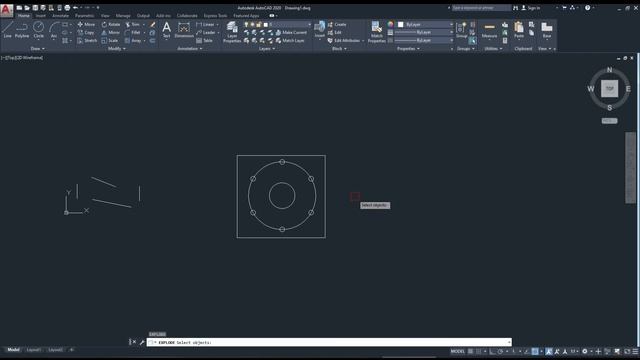Viewport: 640px width, 360px height.
Task: Toggle MODEL space button in status bar
Action: [x=458, y=351]
